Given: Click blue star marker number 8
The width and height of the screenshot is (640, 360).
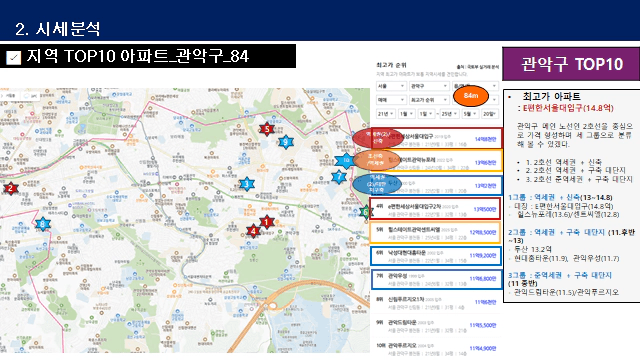Looking at the screenshot, I should [x=42, y=224].
